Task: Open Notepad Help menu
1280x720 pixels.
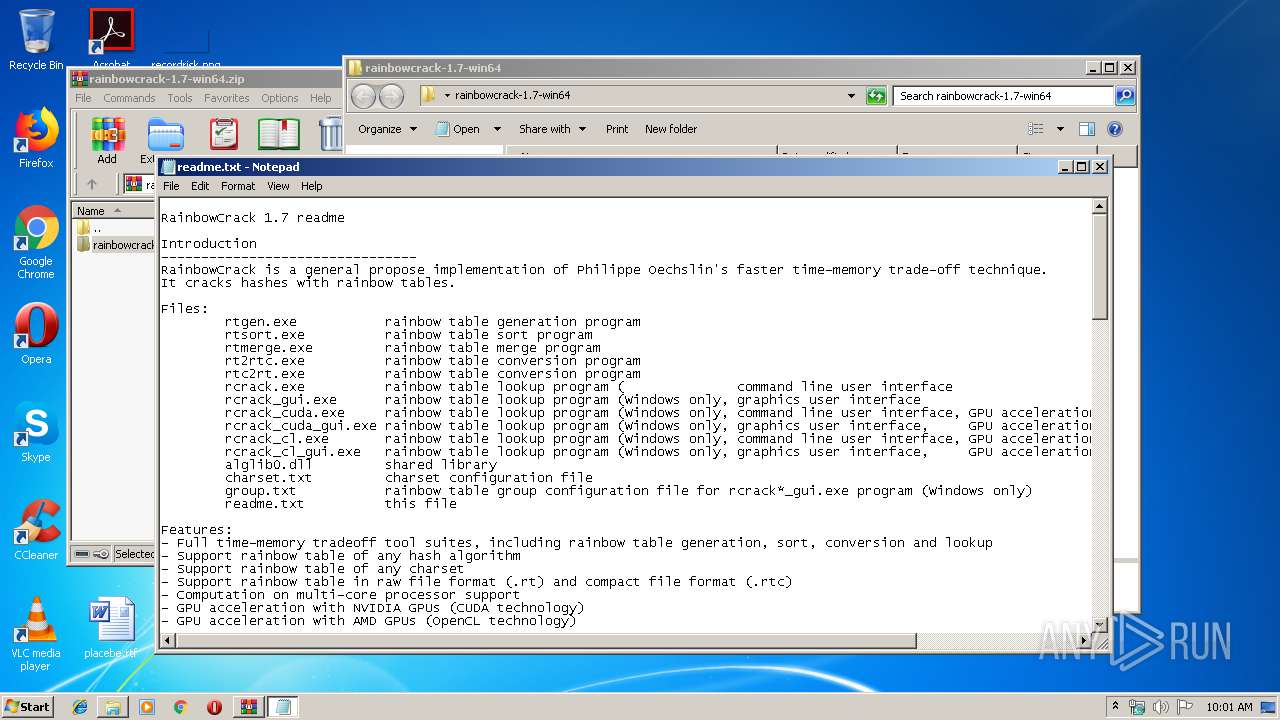Action: coord(312,186)
